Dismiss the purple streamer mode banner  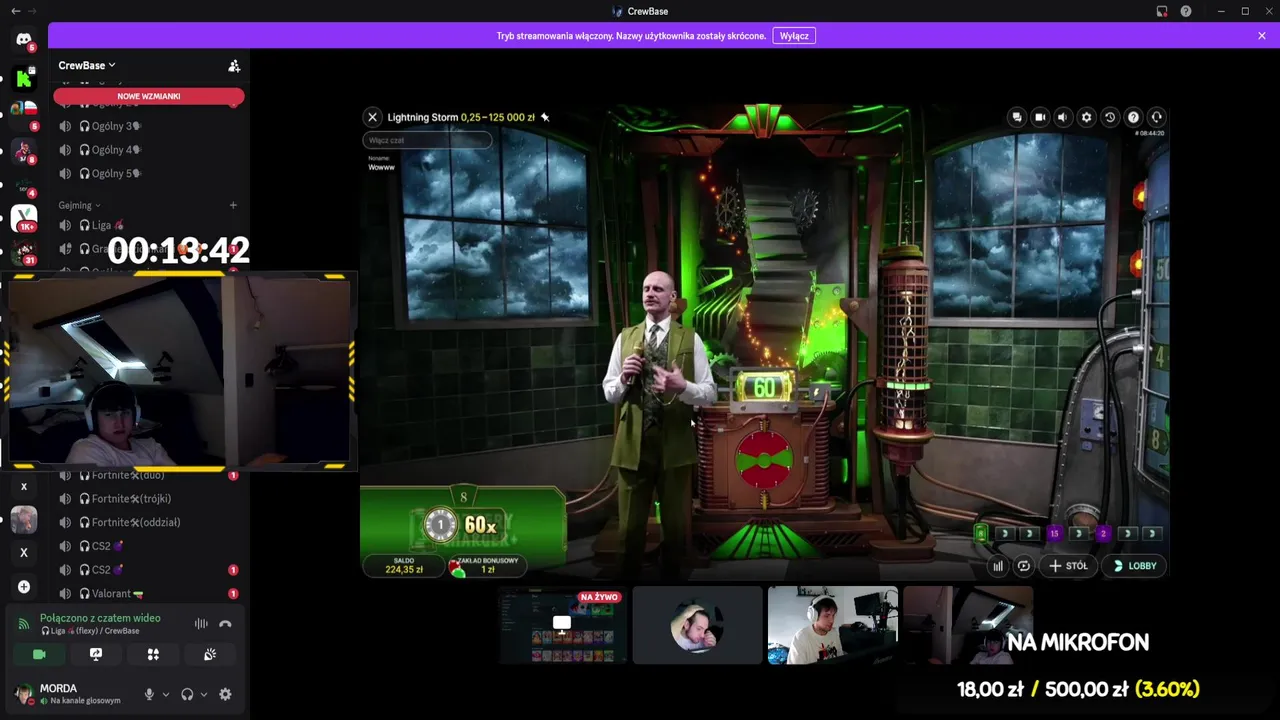[1262, 36]
